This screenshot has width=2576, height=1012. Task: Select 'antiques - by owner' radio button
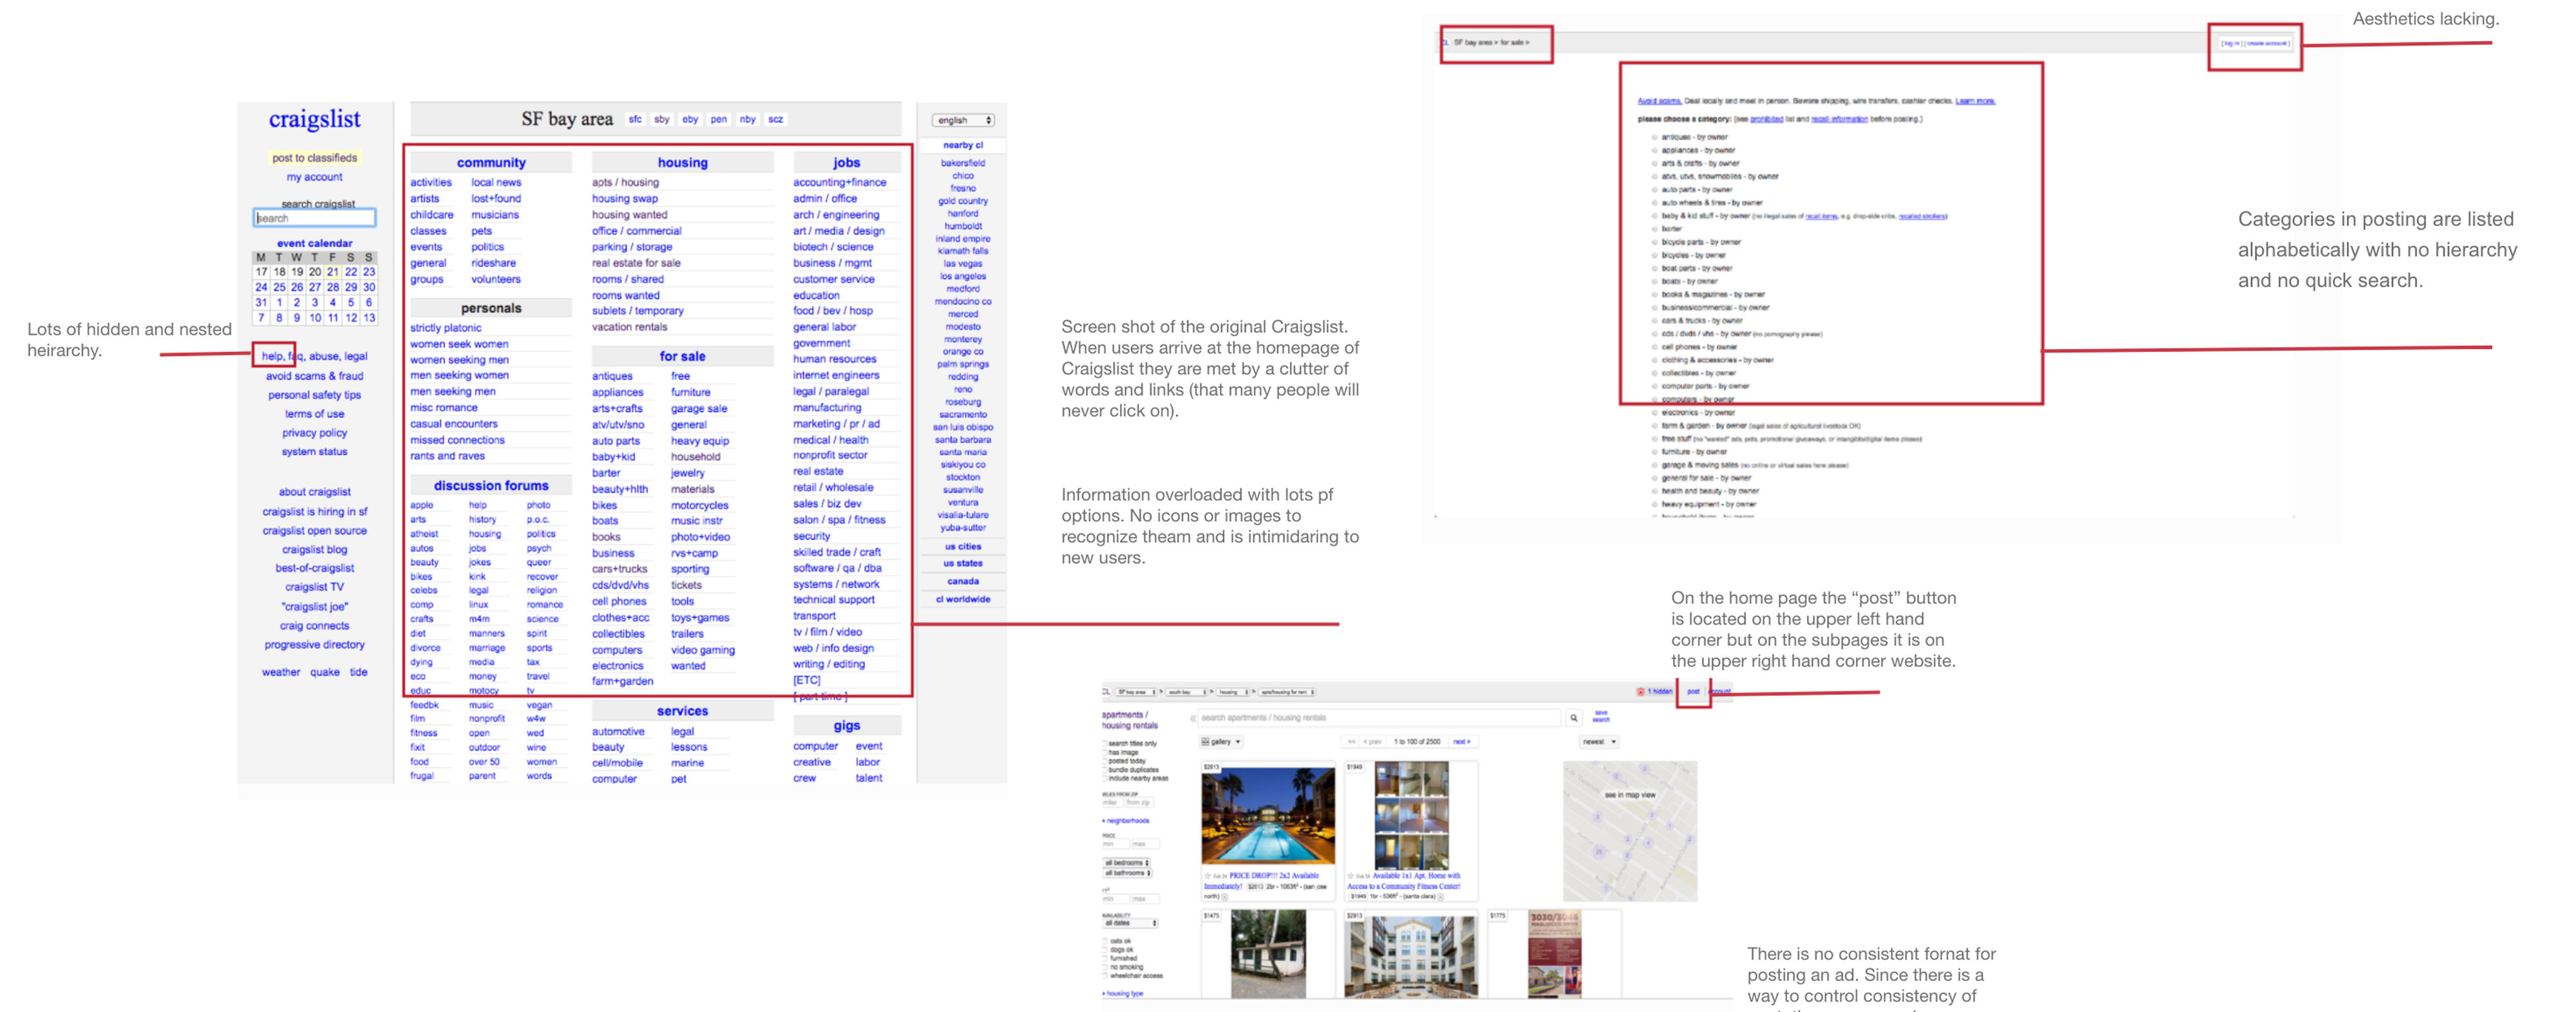[1654, 137]
